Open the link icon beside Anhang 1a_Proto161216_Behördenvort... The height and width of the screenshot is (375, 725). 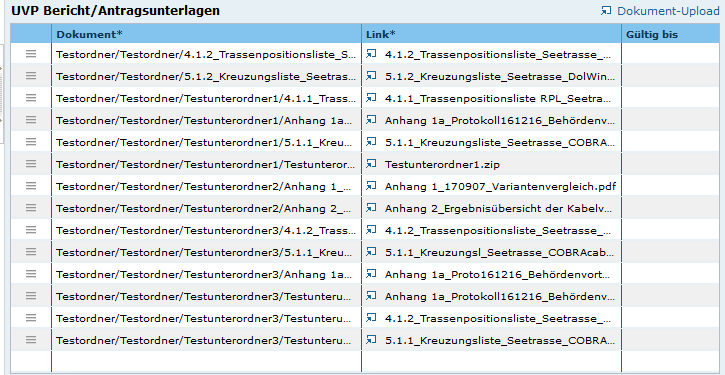click(371, 274)
